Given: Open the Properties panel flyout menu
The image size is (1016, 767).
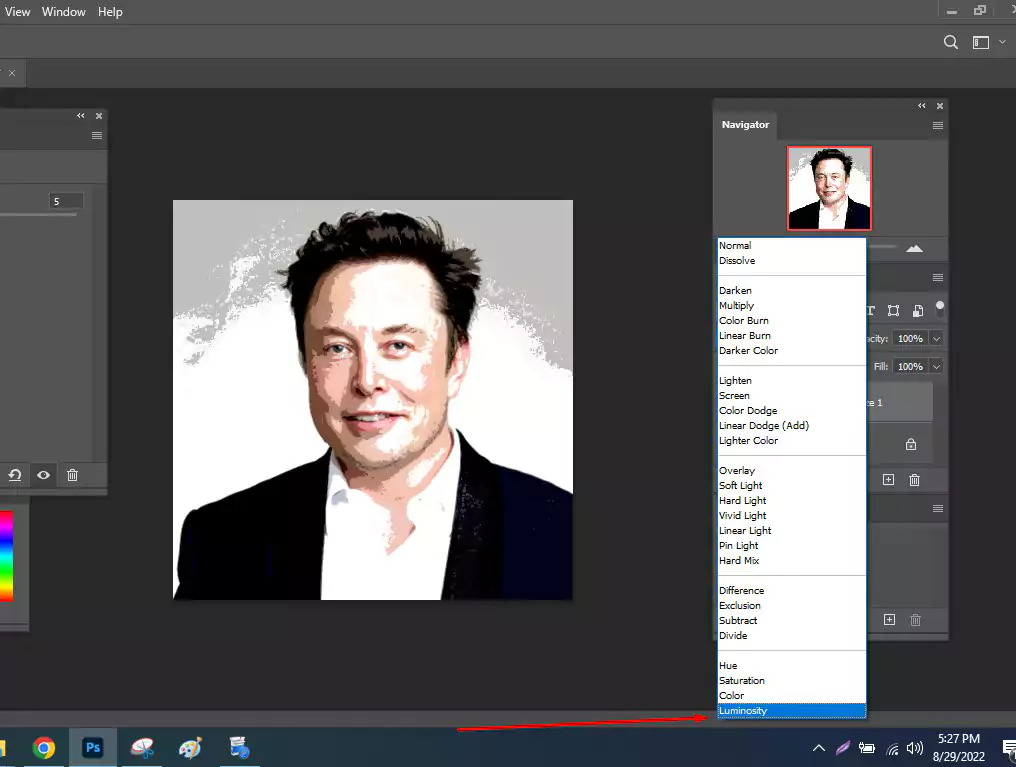Looking at the screenshot, I should [x=97, y=135].
